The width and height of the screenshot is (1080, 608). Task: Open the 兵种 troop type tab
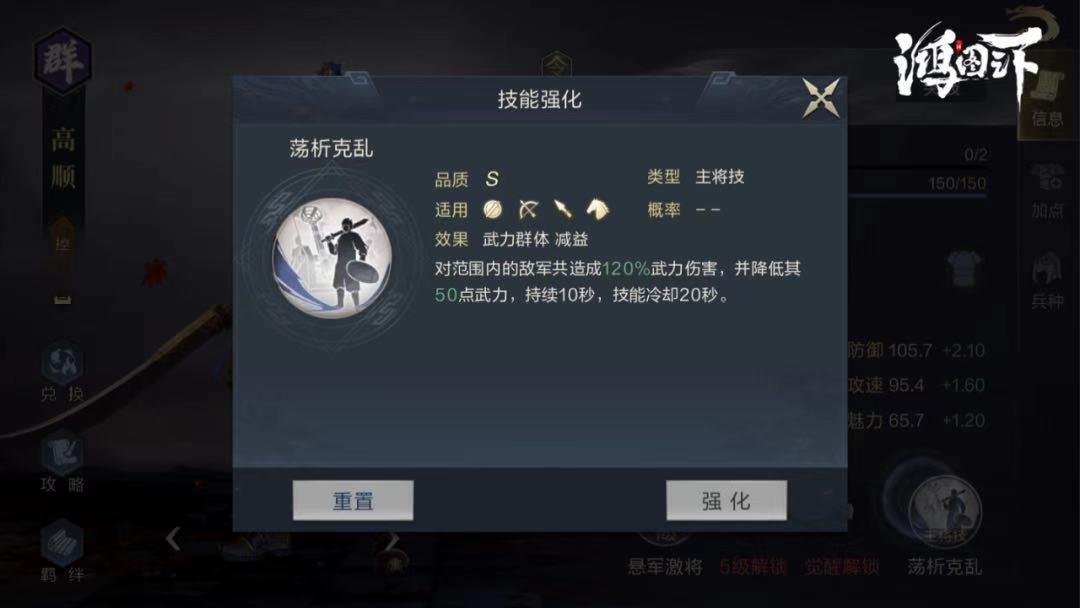point(1047,281)
